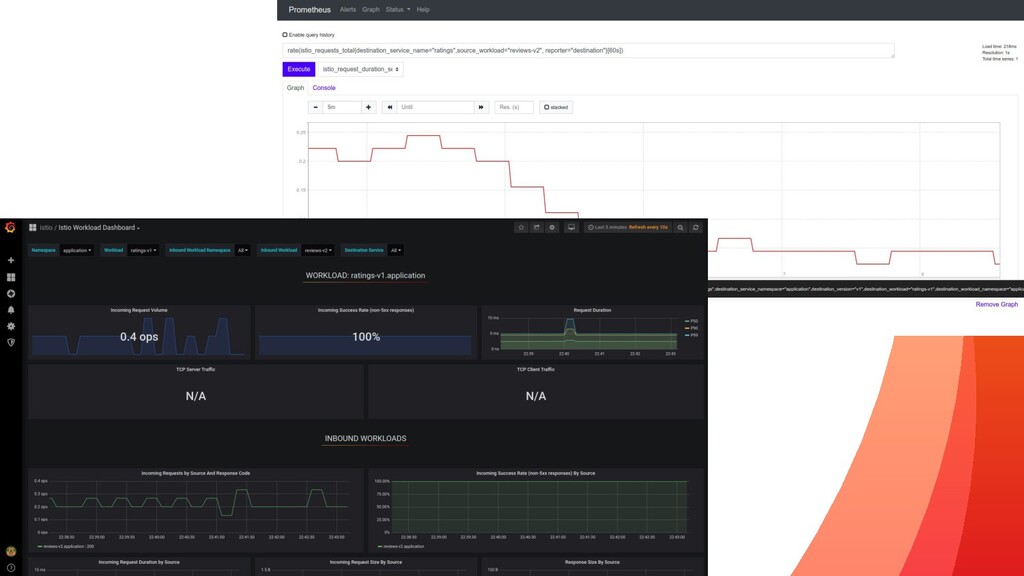Click the Incoming Request Duration by Source title
This screenshot has height=576, width=1024.
pyautogui.click(x=139, y=562)
